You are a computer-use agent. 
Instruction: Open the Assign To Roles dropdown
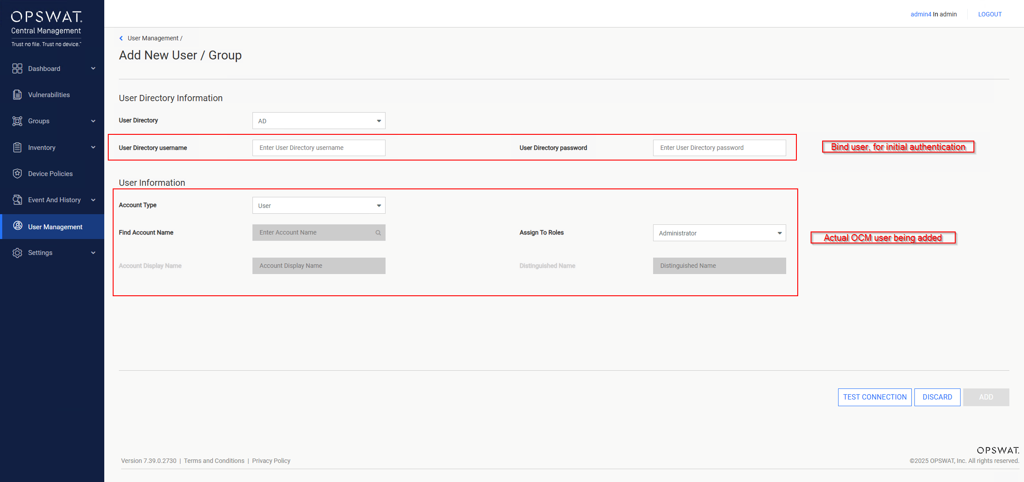(x=720, y=233)
